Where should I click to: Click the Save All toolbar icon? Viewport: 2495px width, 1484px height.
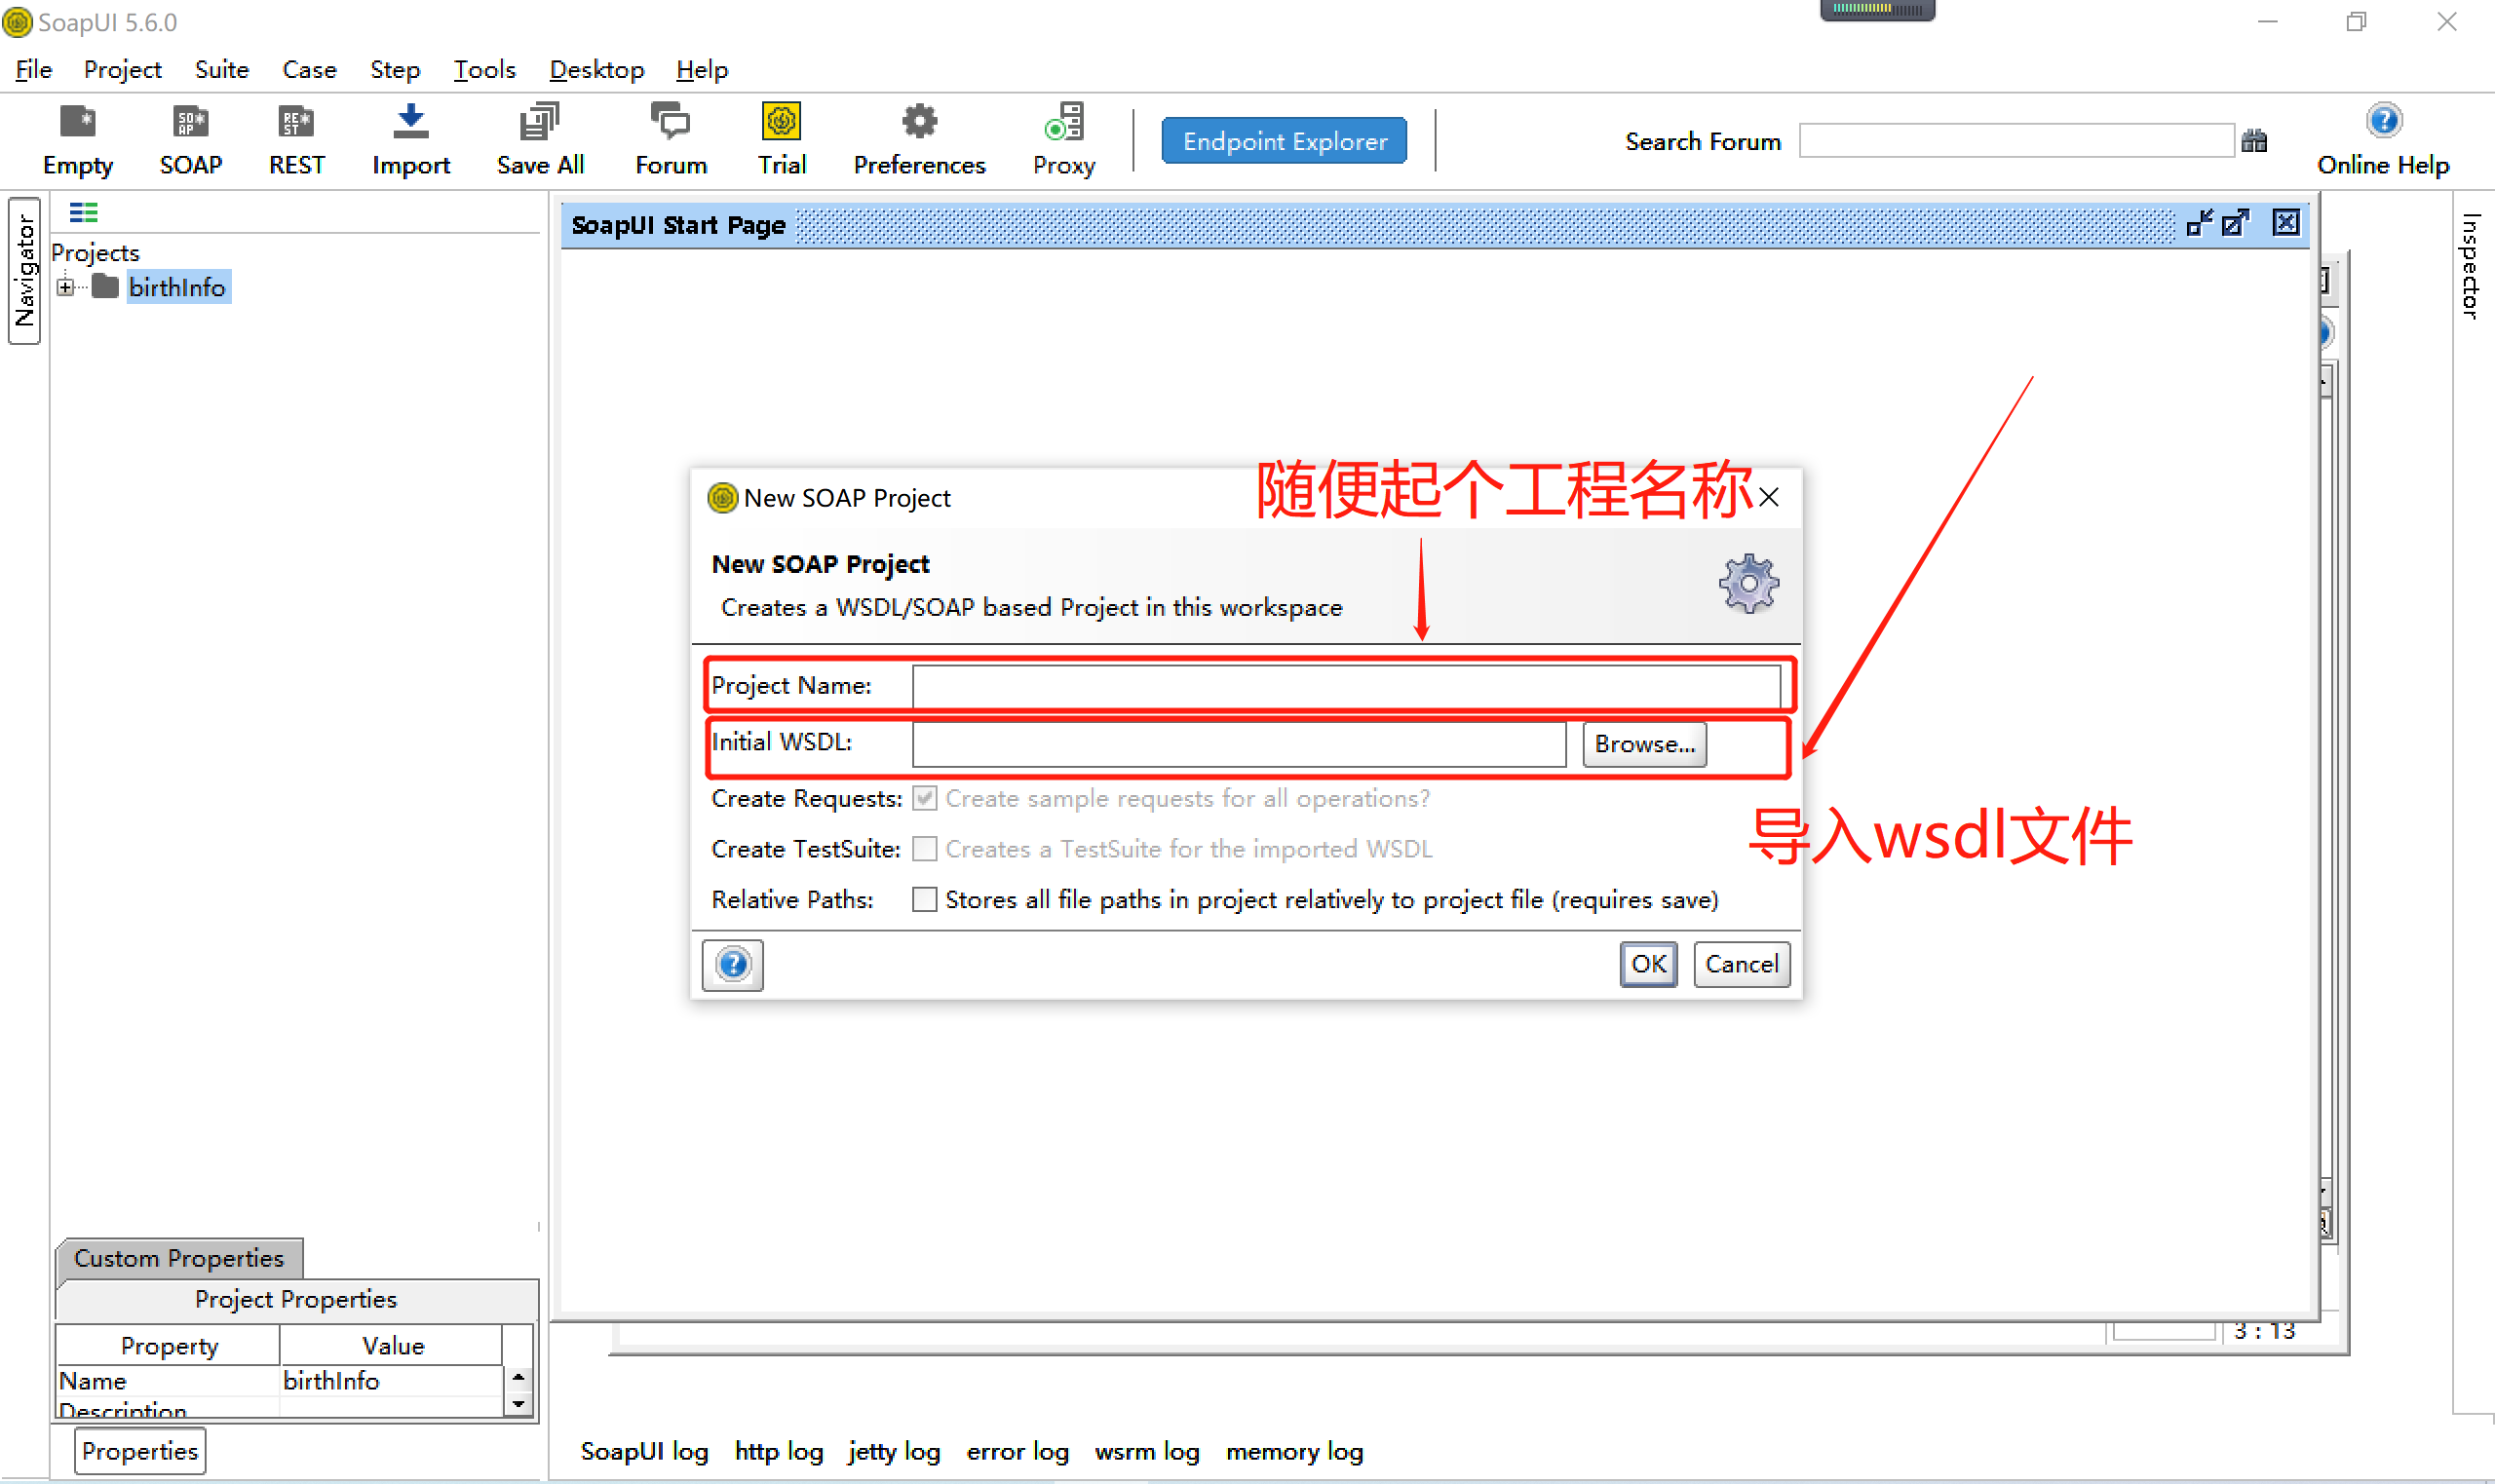540,122
